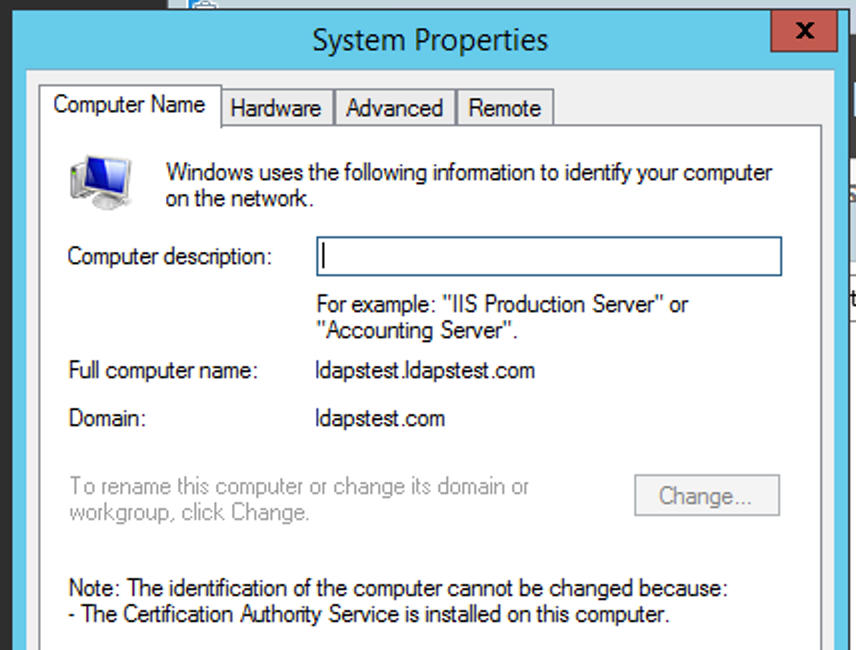Click the 'Computer description:' label
Viewport: 856px width, 650px height.
point(169,257)
